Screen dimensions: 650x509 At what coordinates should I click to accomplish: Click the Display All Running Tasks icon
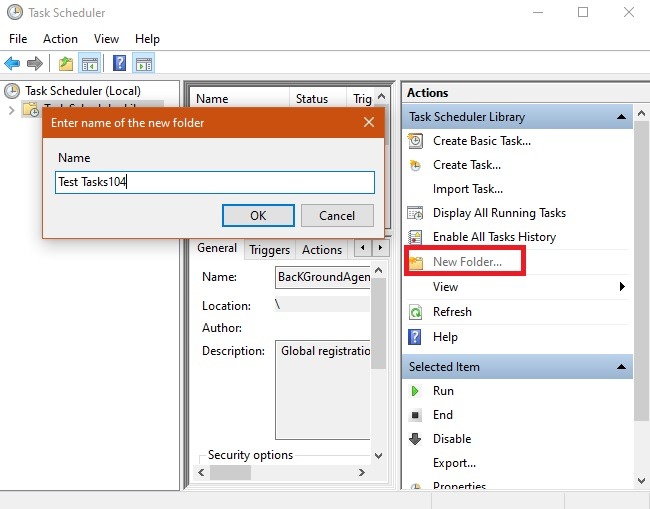(x=415, y=213)
